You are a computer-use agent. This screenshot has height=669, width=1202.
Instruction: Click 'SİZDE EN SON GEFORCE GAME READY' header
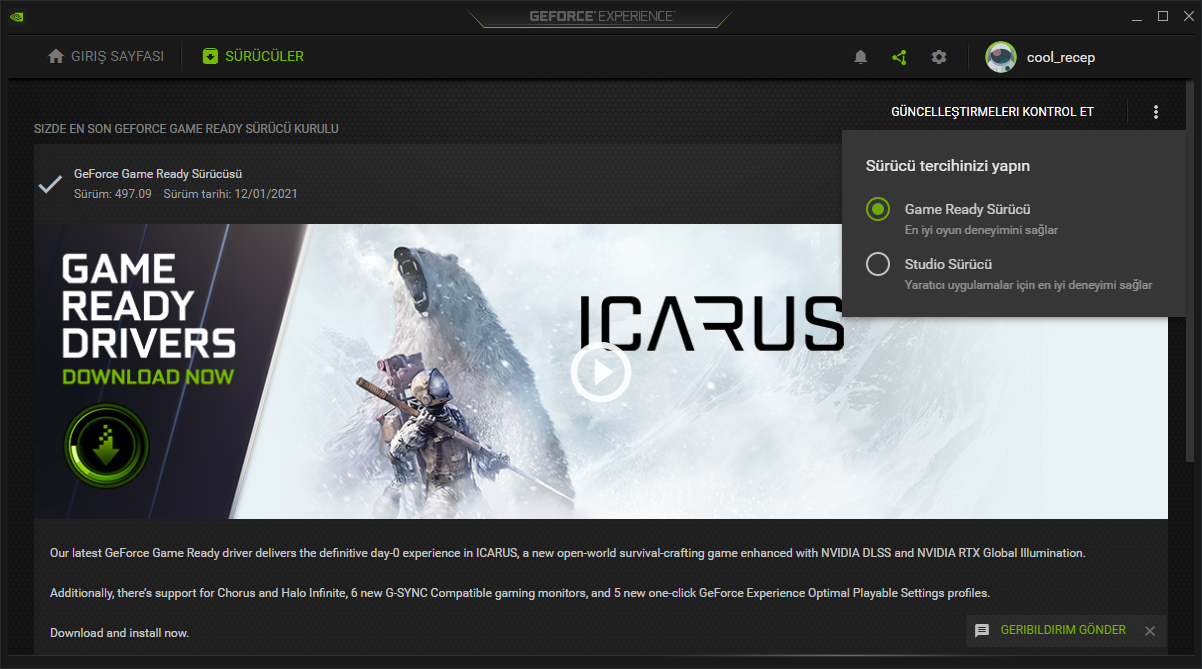186,129
